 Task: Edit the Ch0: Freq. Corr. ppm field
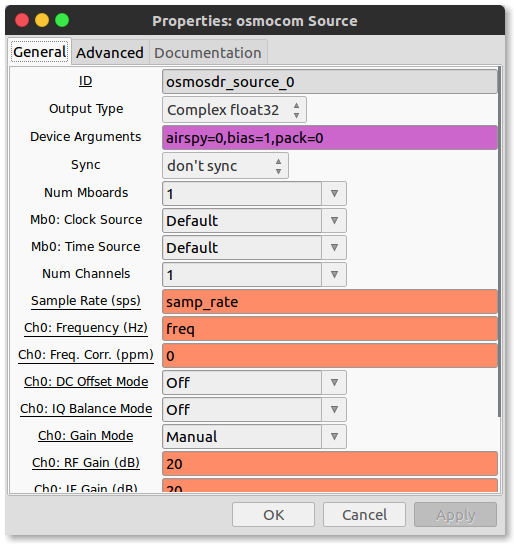click(x=329, y=356)
